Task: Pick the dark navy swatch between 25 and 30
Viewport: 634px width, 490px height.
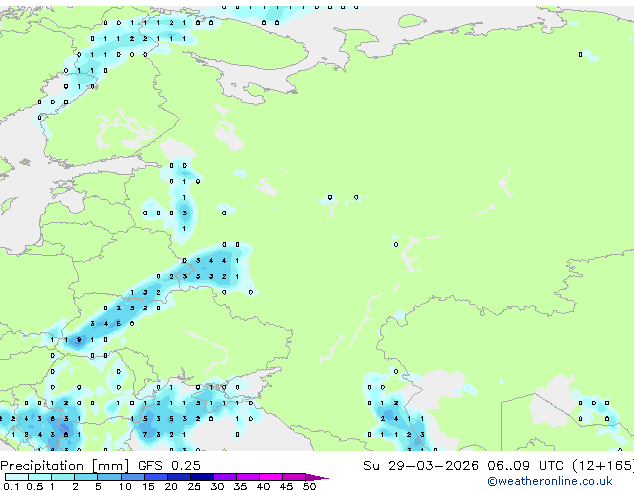Action: pyautogui.click(x=201, y=477)
